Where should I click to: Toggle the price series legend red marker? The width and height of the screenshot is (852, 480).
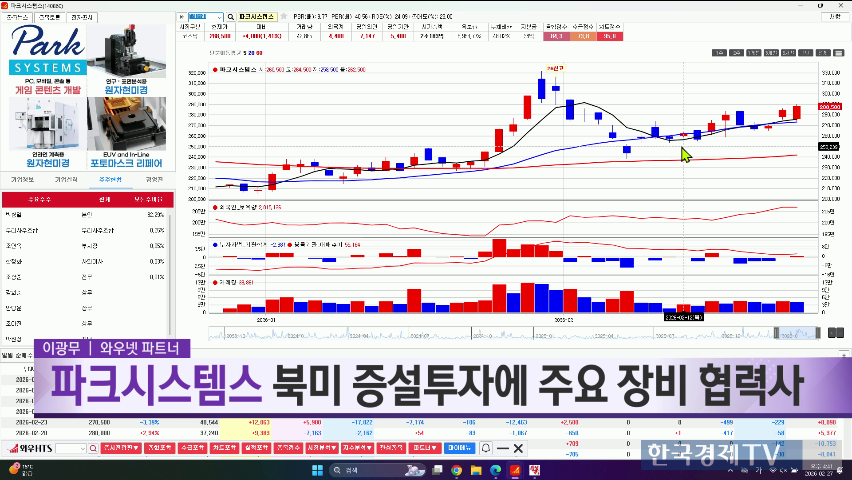[x=214, y=71]
